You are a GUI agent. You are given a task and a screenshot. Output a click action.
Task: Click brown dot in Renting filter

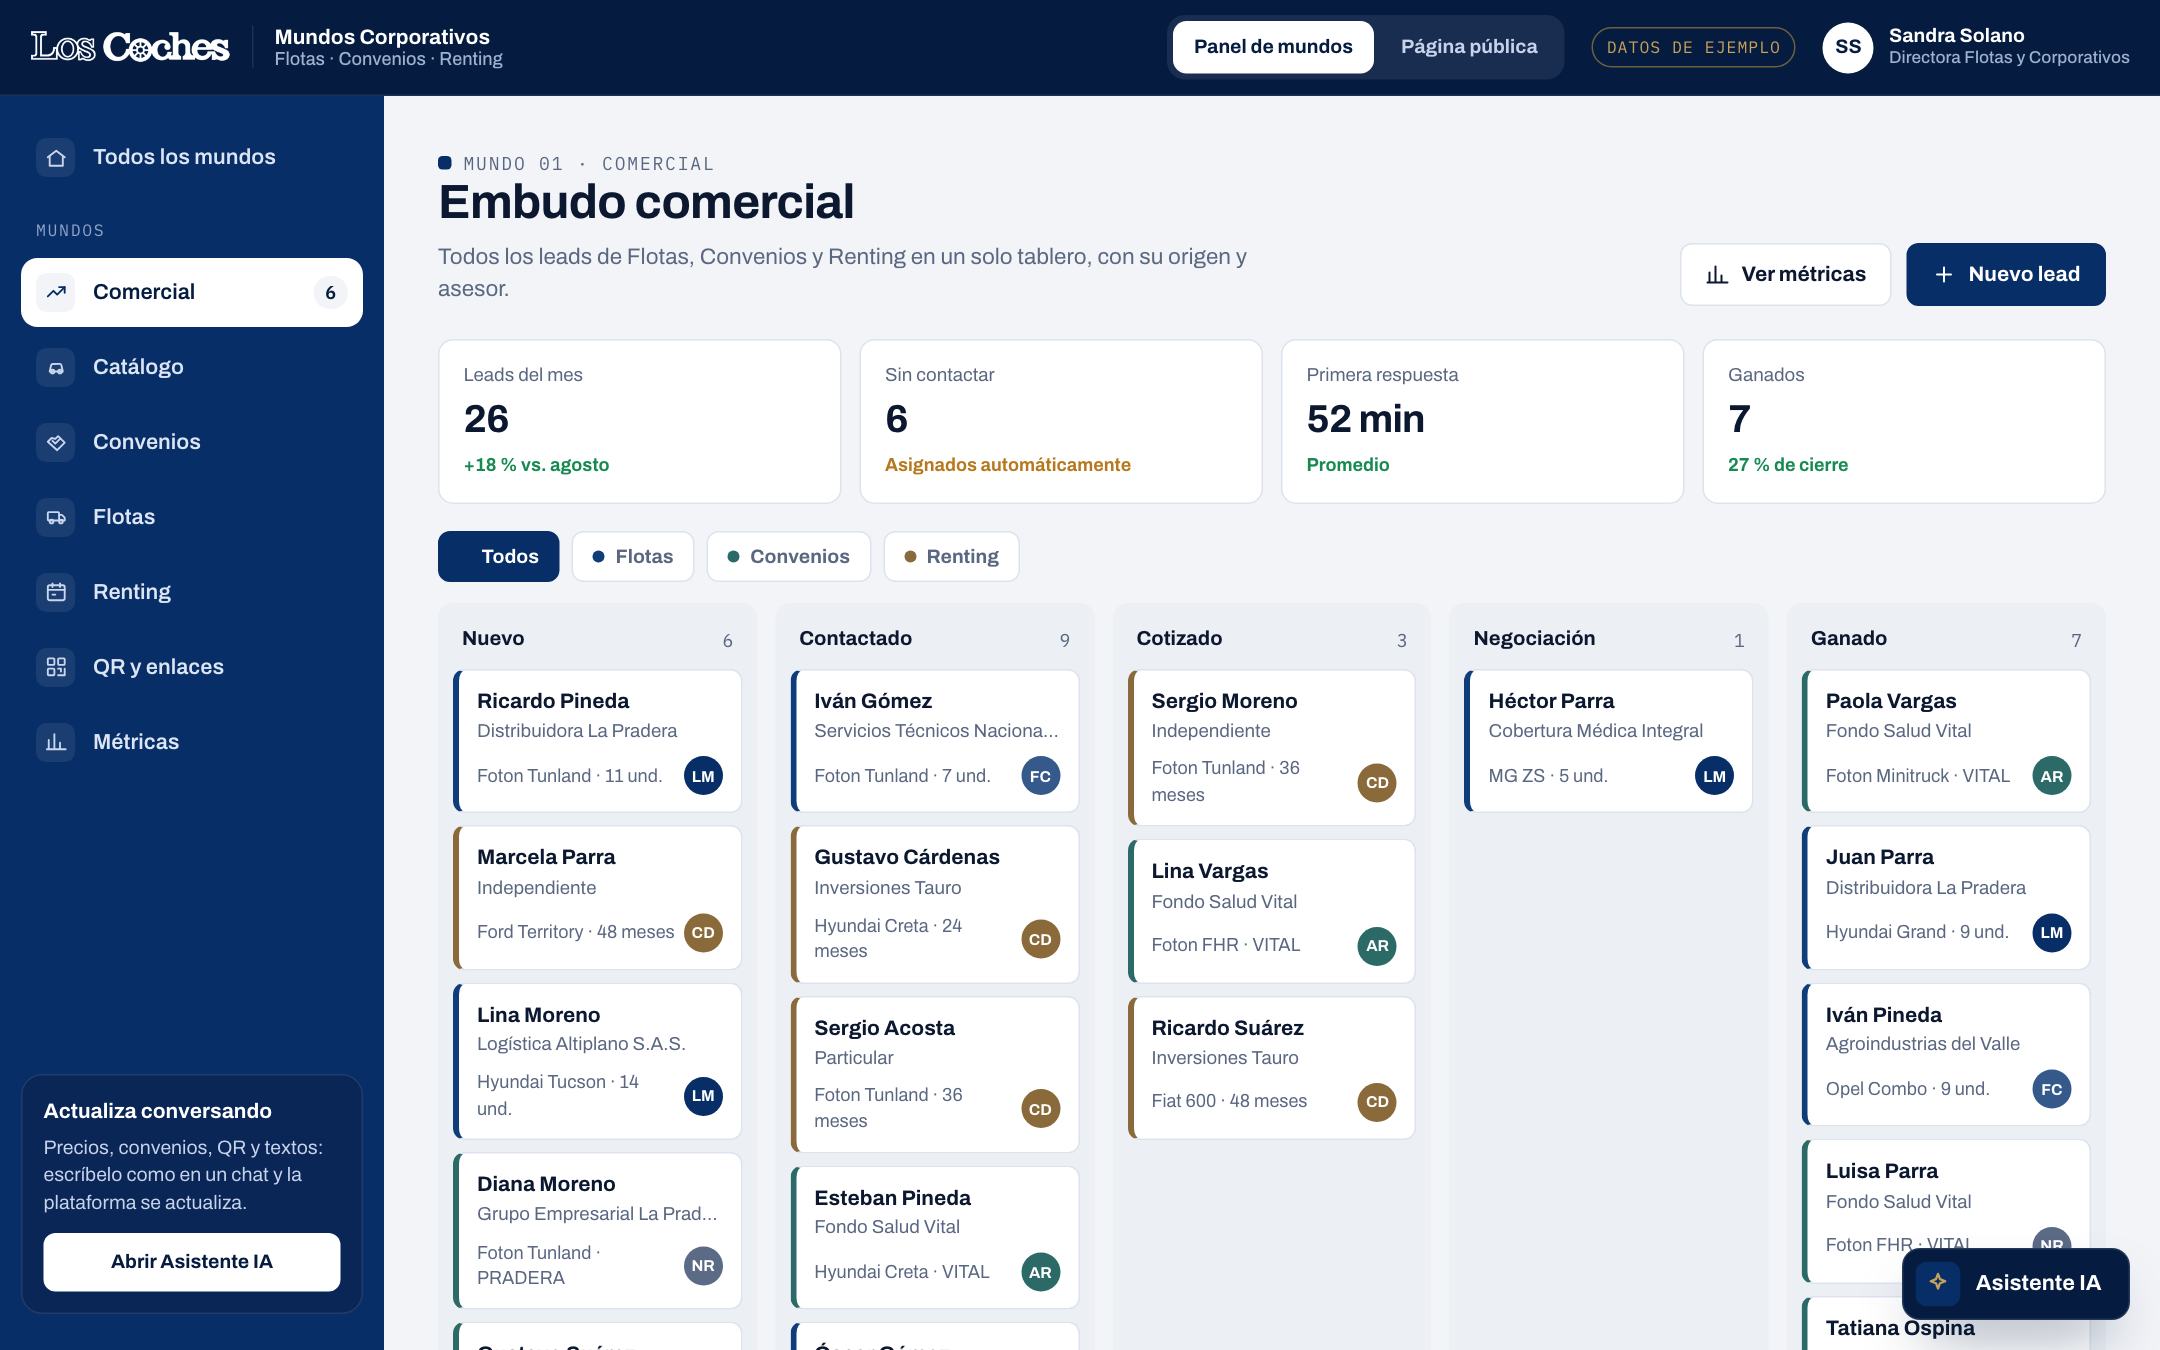point(910,557)
